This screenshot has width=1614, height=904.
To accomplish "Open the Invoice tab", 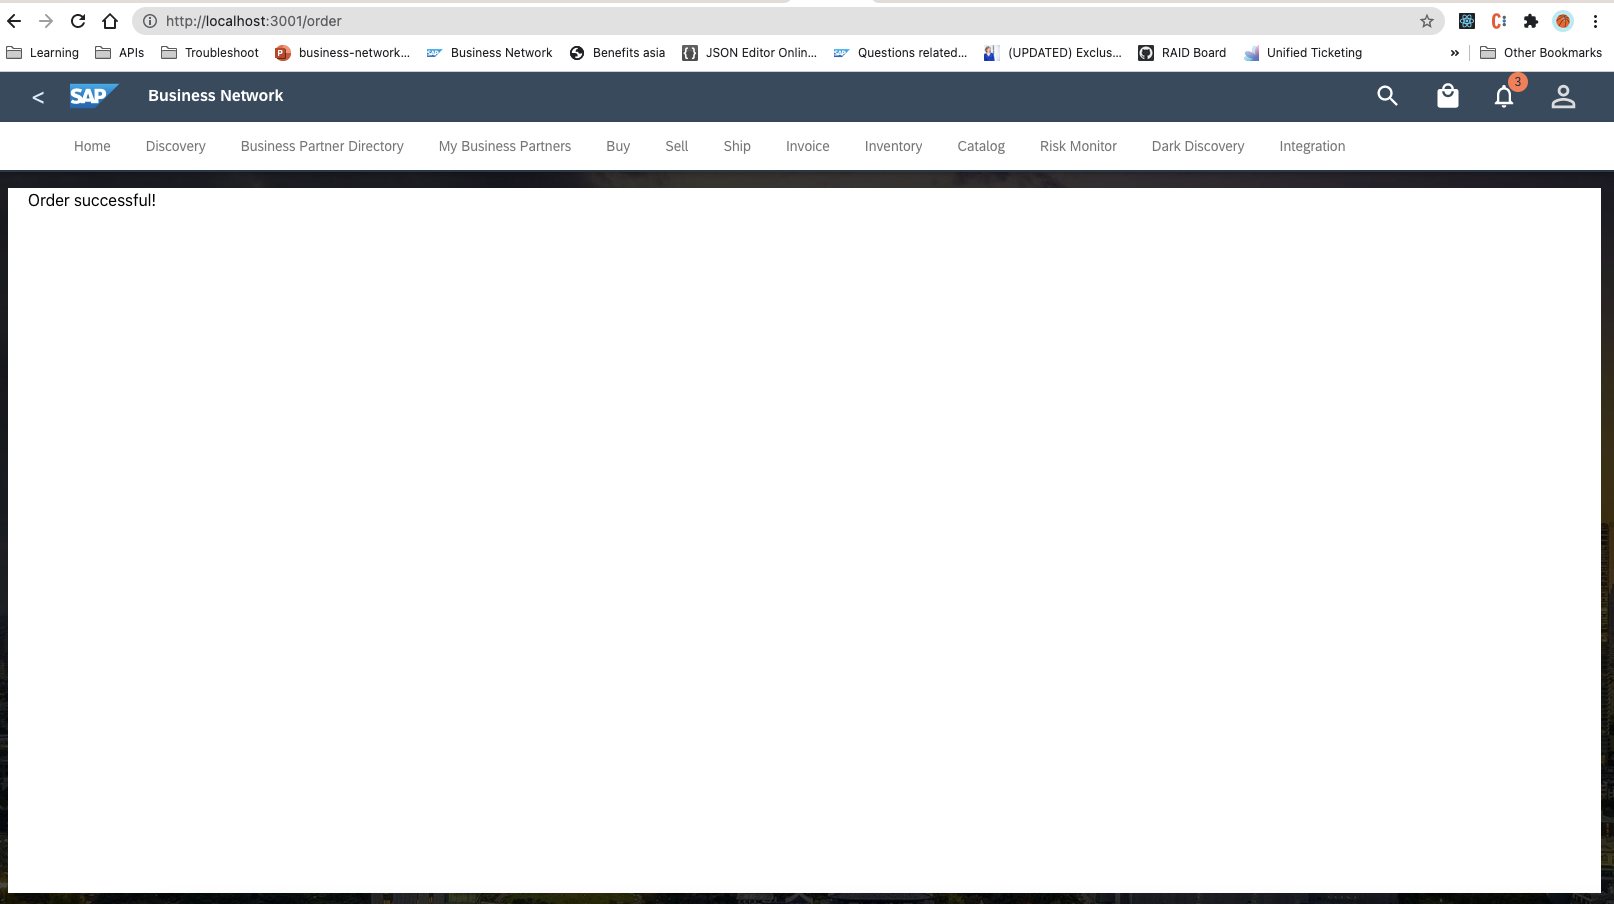I will point(808,146).
